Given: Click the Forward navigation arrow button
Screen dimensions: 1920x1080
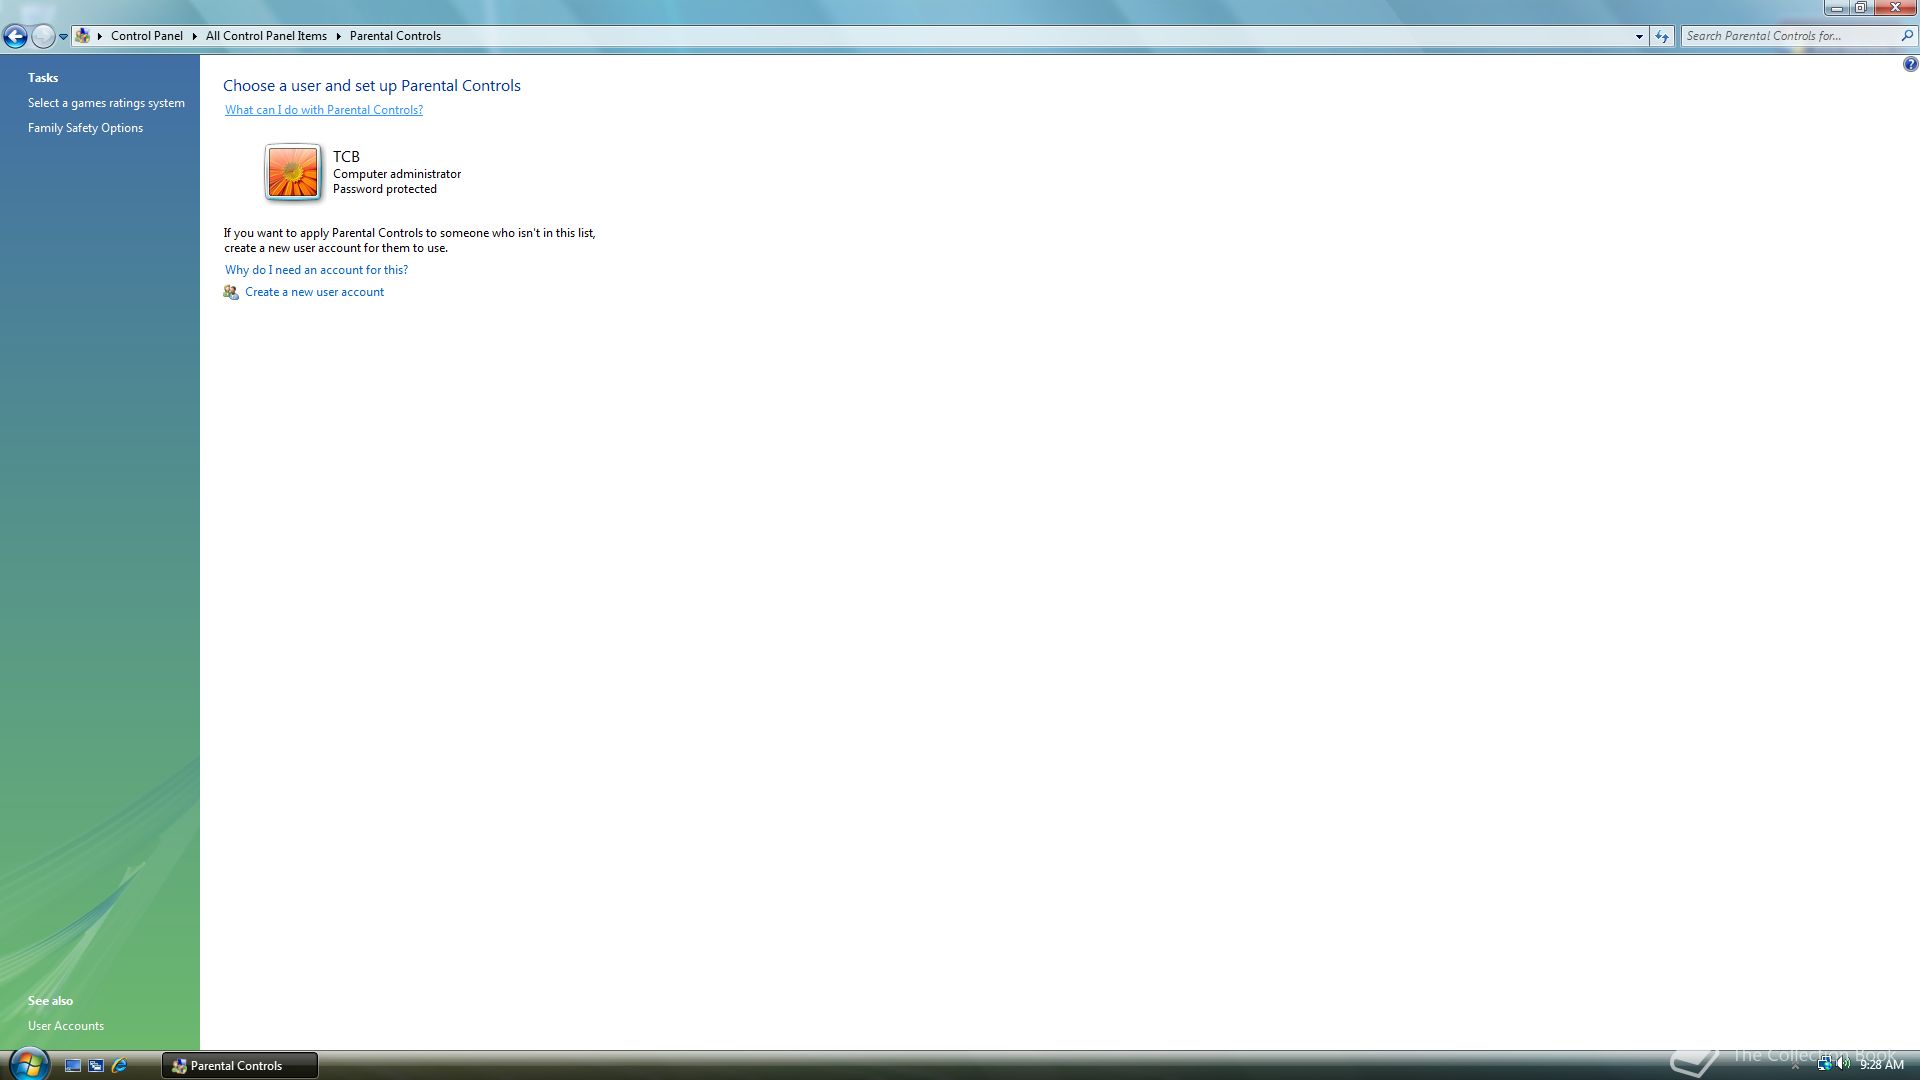Looking at the screenshot, I should pyautogui.click(x=43, y=37).
